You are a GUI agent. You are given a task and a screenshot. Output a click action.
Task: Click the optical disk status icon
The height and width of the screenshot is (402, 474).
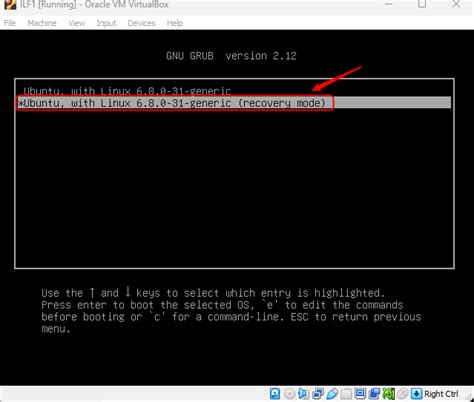289,394
